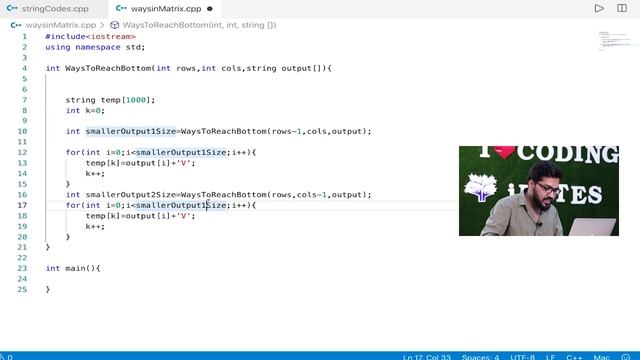Open WaysToReachBottom breadcrumb symbol dropdown

pos(199,25)
